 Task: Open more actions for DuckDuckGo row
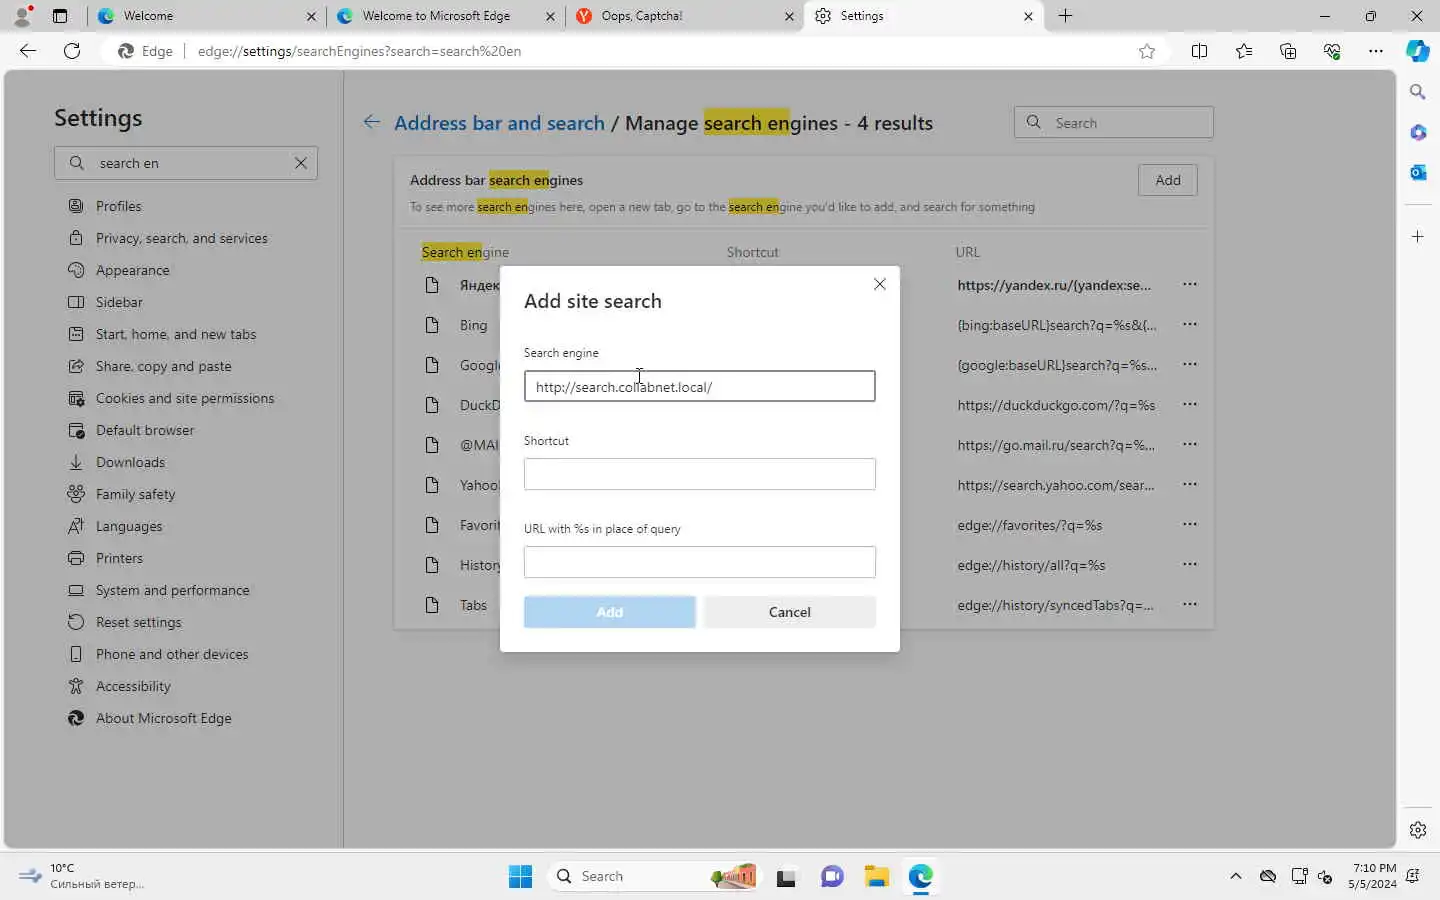tap(1189, 404)
